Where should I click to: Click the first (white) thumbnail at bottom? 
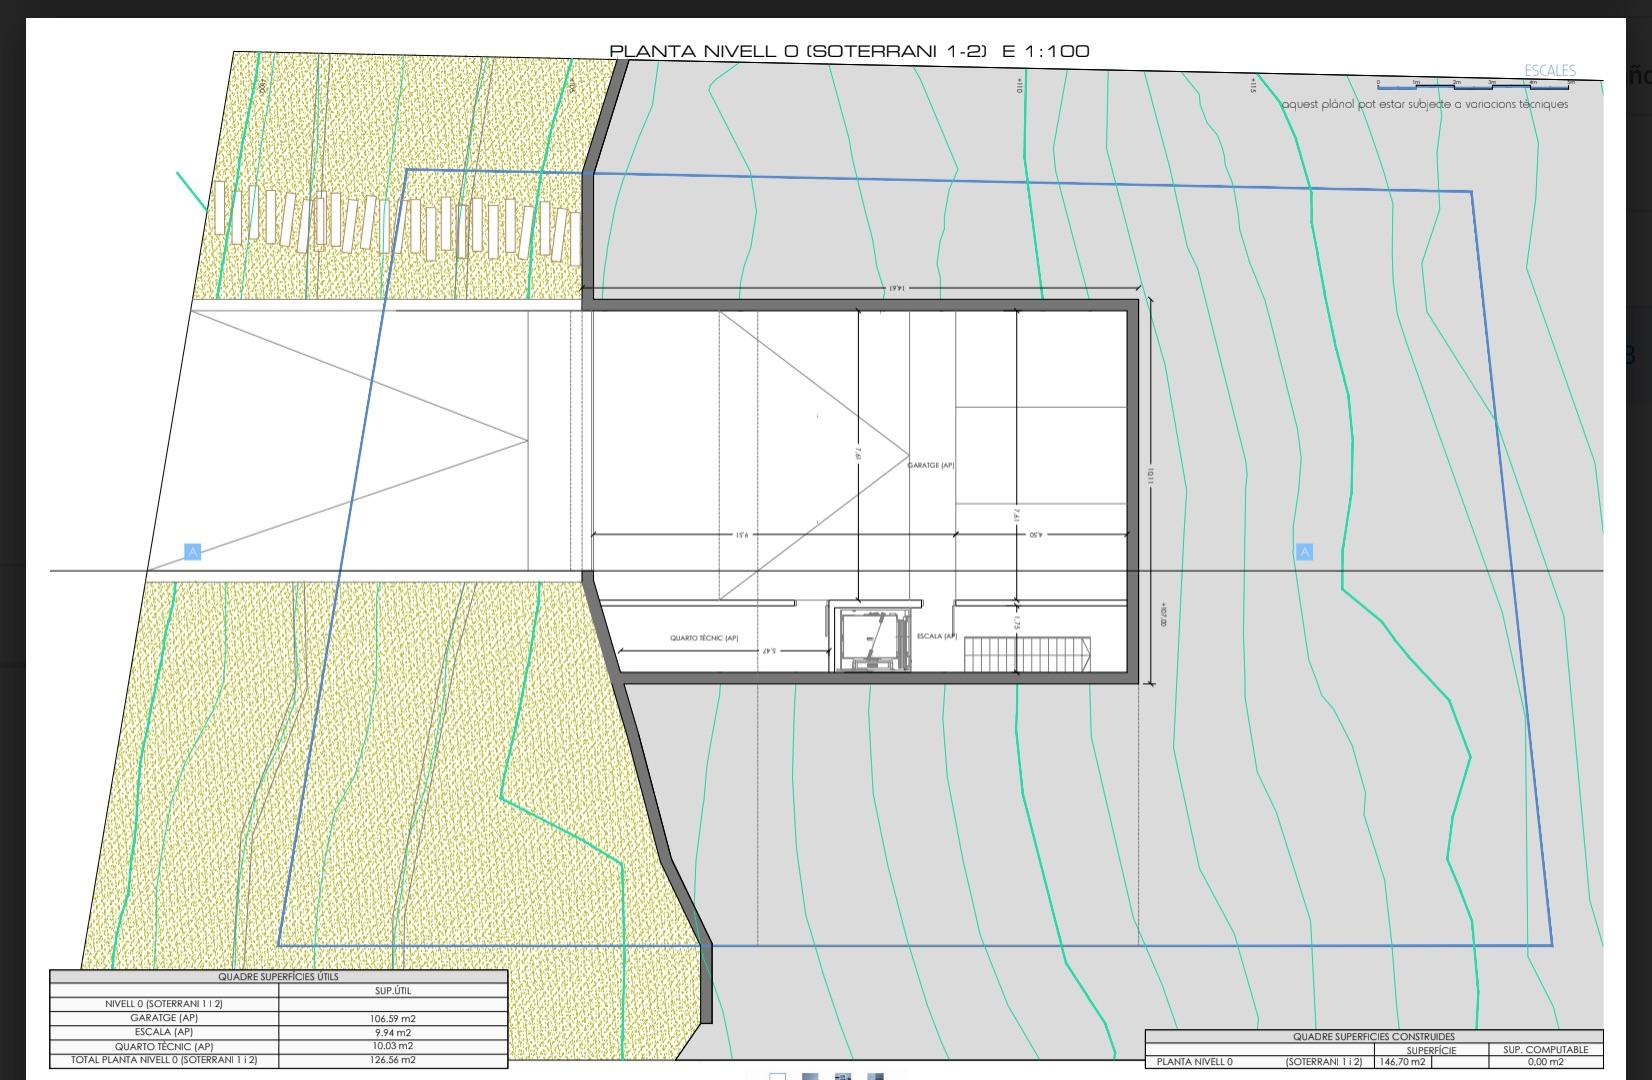pos(777,1076)
